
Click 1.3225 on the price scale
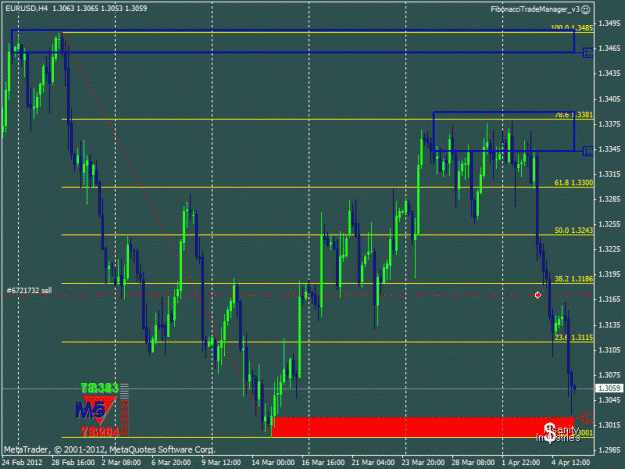(x=610, y=249)
